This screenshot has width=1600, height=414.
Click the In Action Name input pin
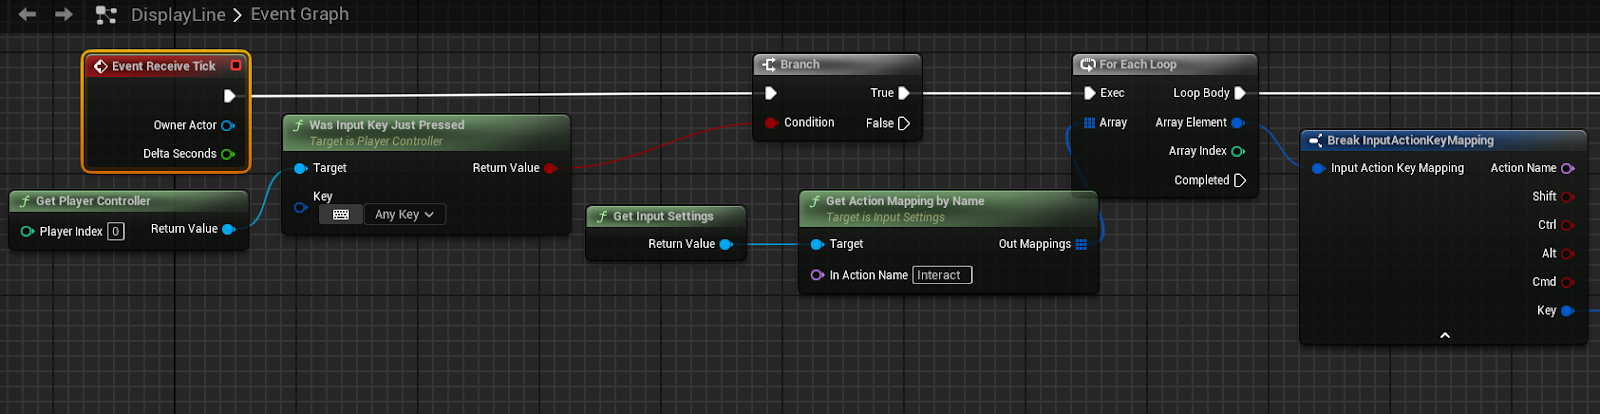817,275
